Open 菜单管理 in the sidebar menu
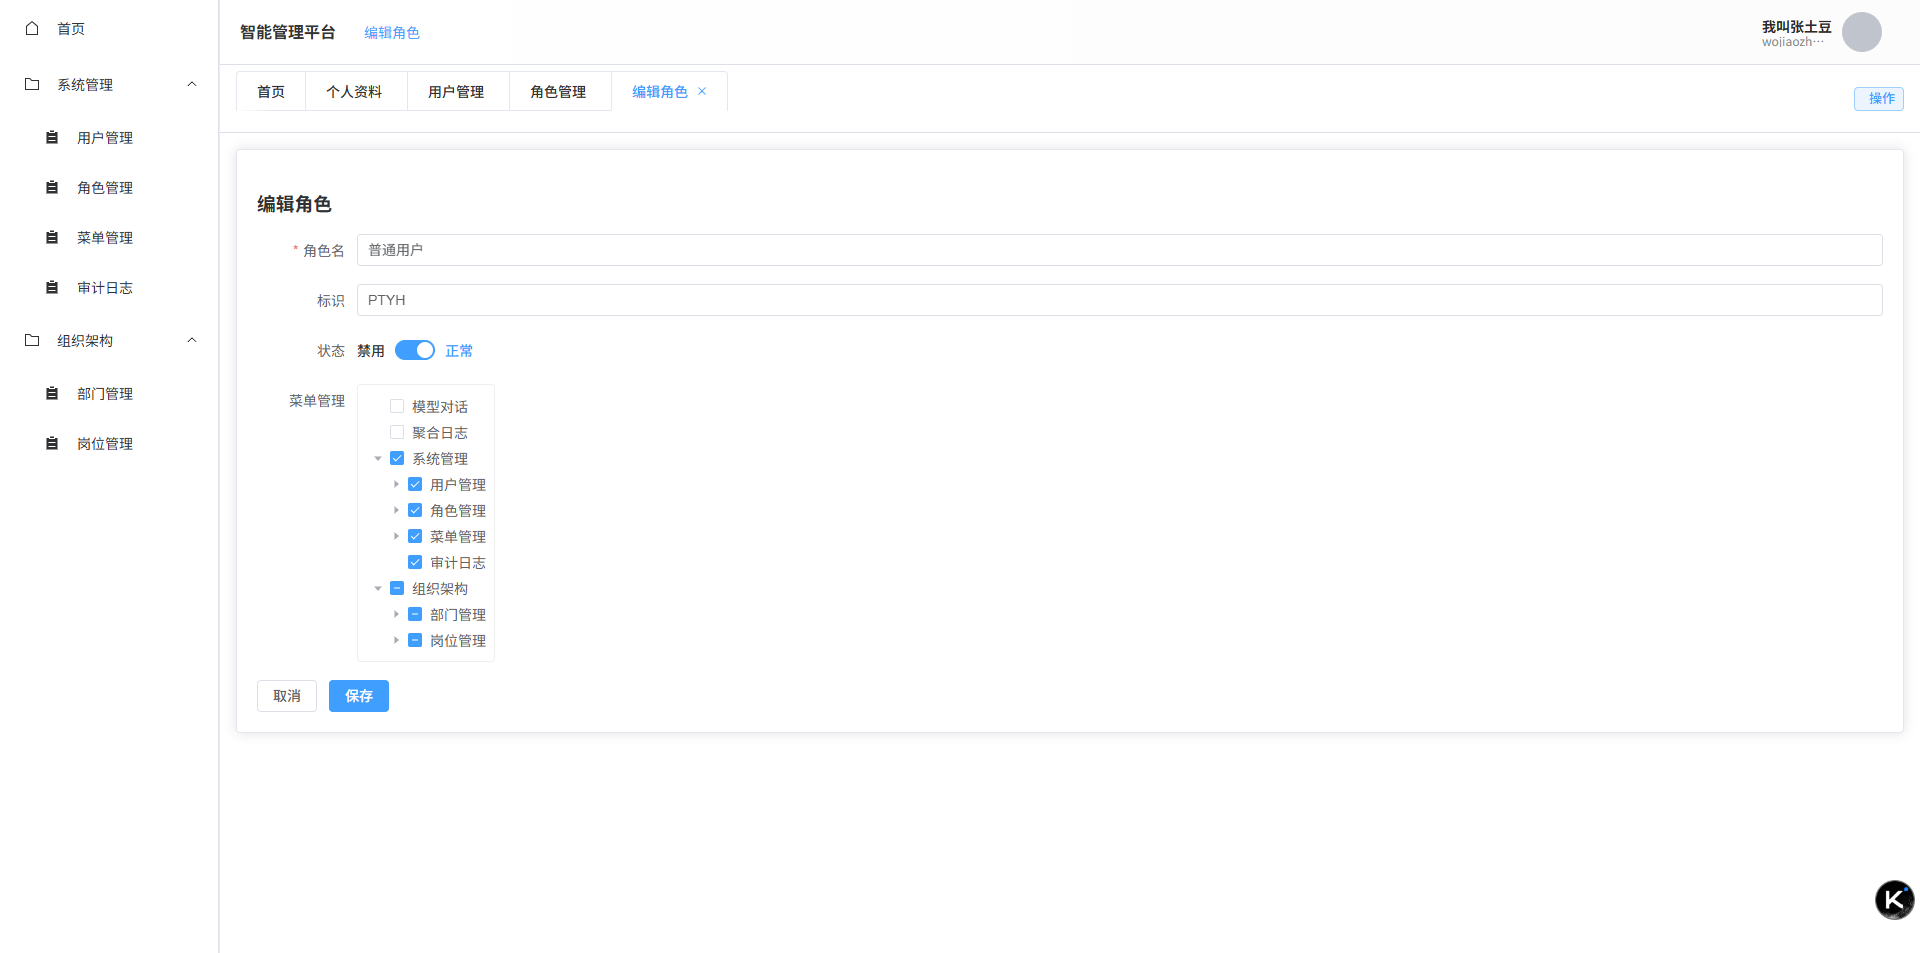This screenshot has height=953, width=1920. [109, 237]
